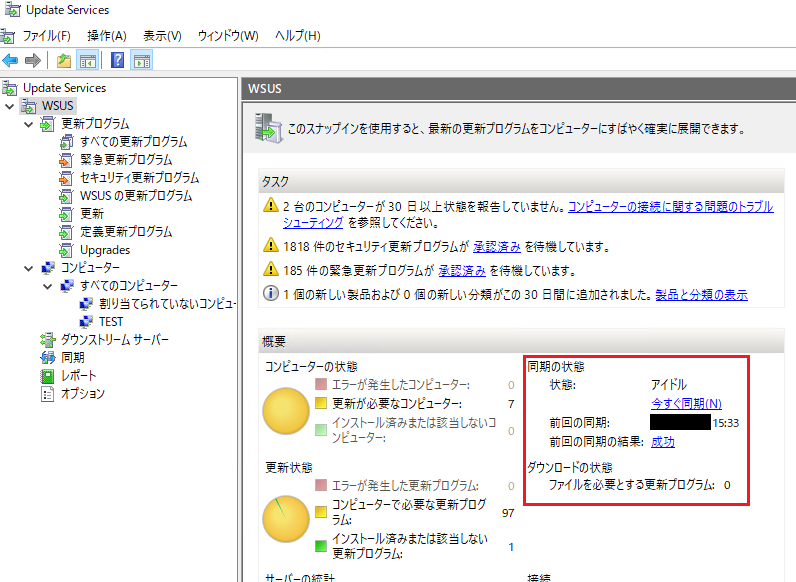Click the タスク section header
Viewport: 796px width, 582px height.
[521, 181]
